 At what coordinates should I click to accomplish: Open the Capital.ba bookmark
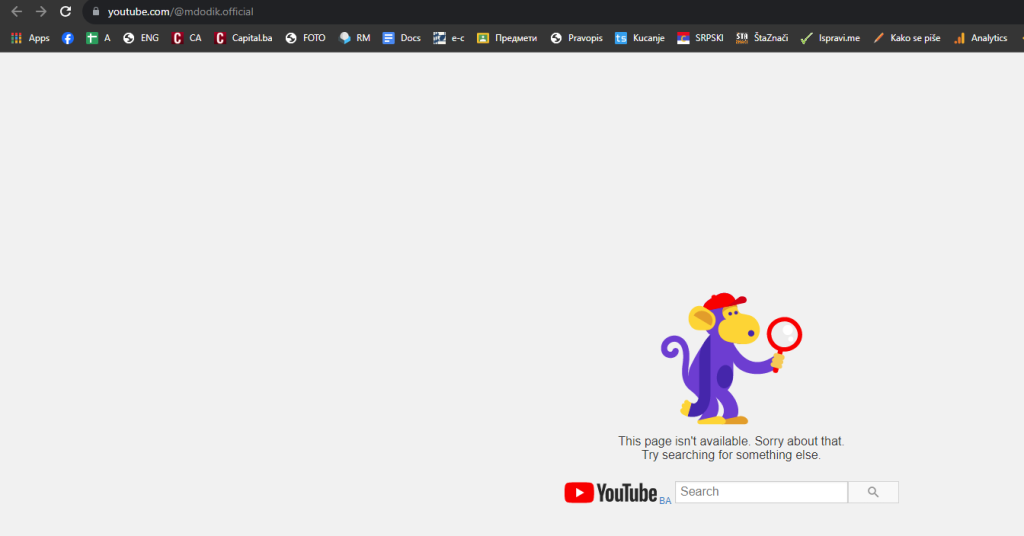click(x=244, y=38)
